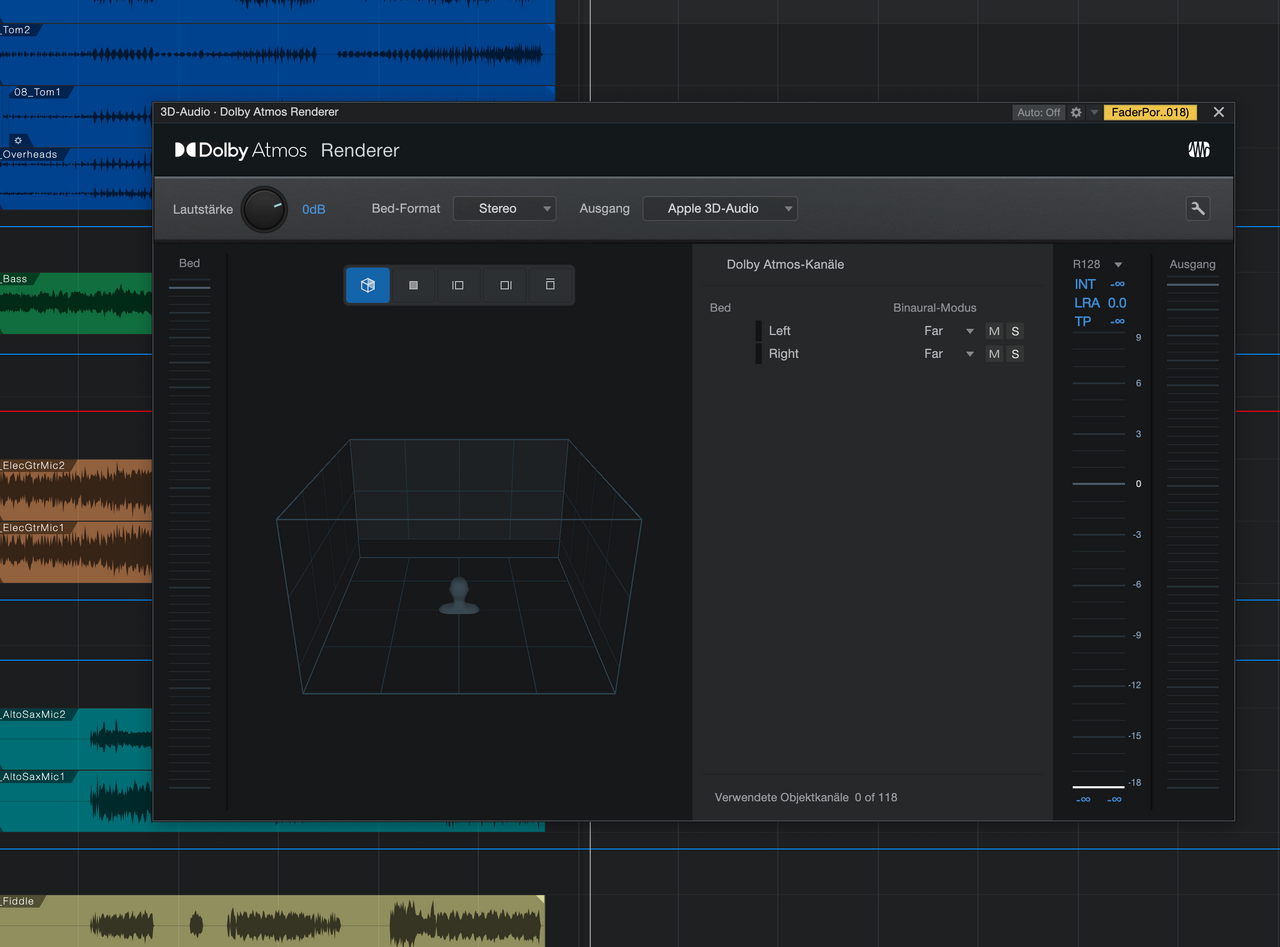Close the Dolby Atmos Renderer window
The width and height of the screenshot is (1280, 947).
coord(1218,112)
